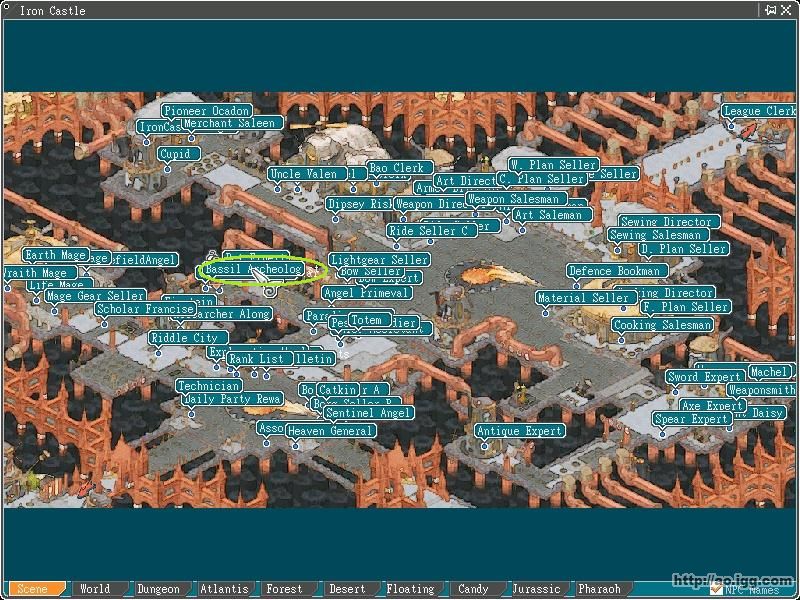Click the Sewing Salesman label
This screenshot has width=800, height=600.
658,235
